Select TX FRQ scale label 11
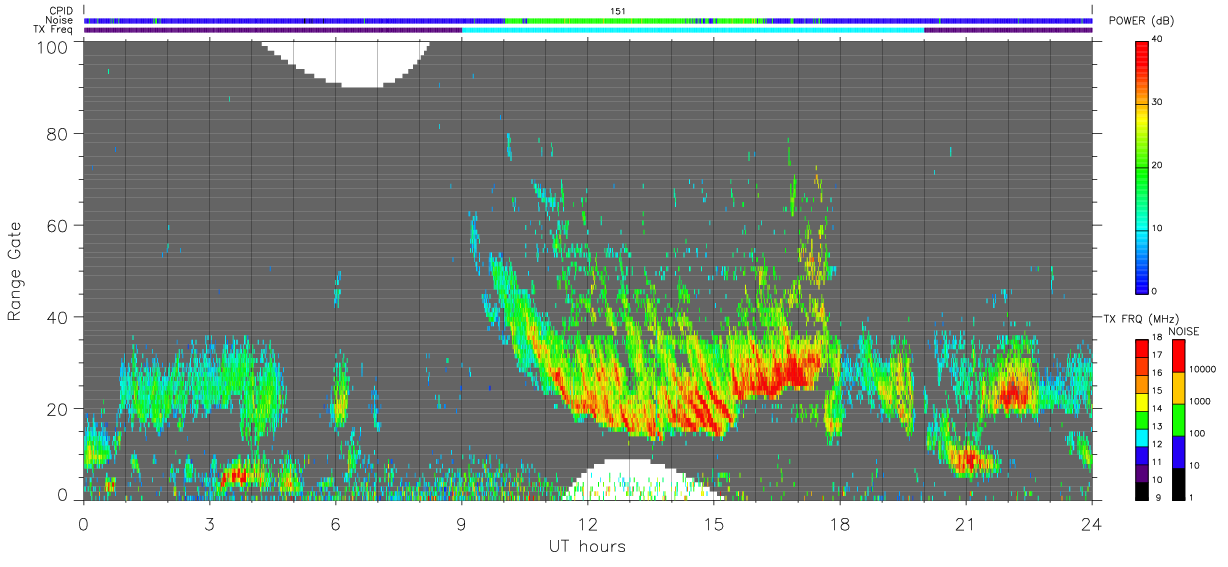 (1157, 462)
